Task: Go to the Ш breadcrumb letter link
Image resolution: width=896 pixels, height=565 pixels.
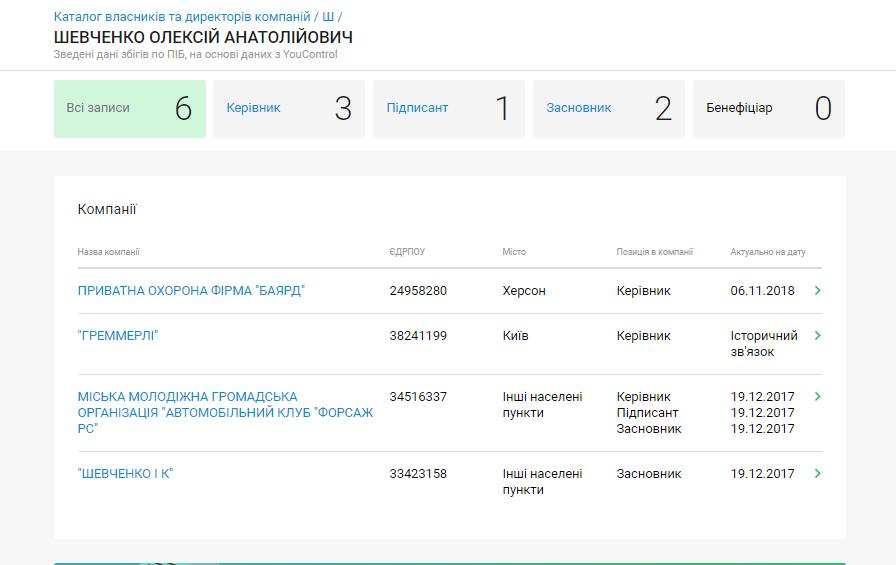Action: [x=328, y=17]
